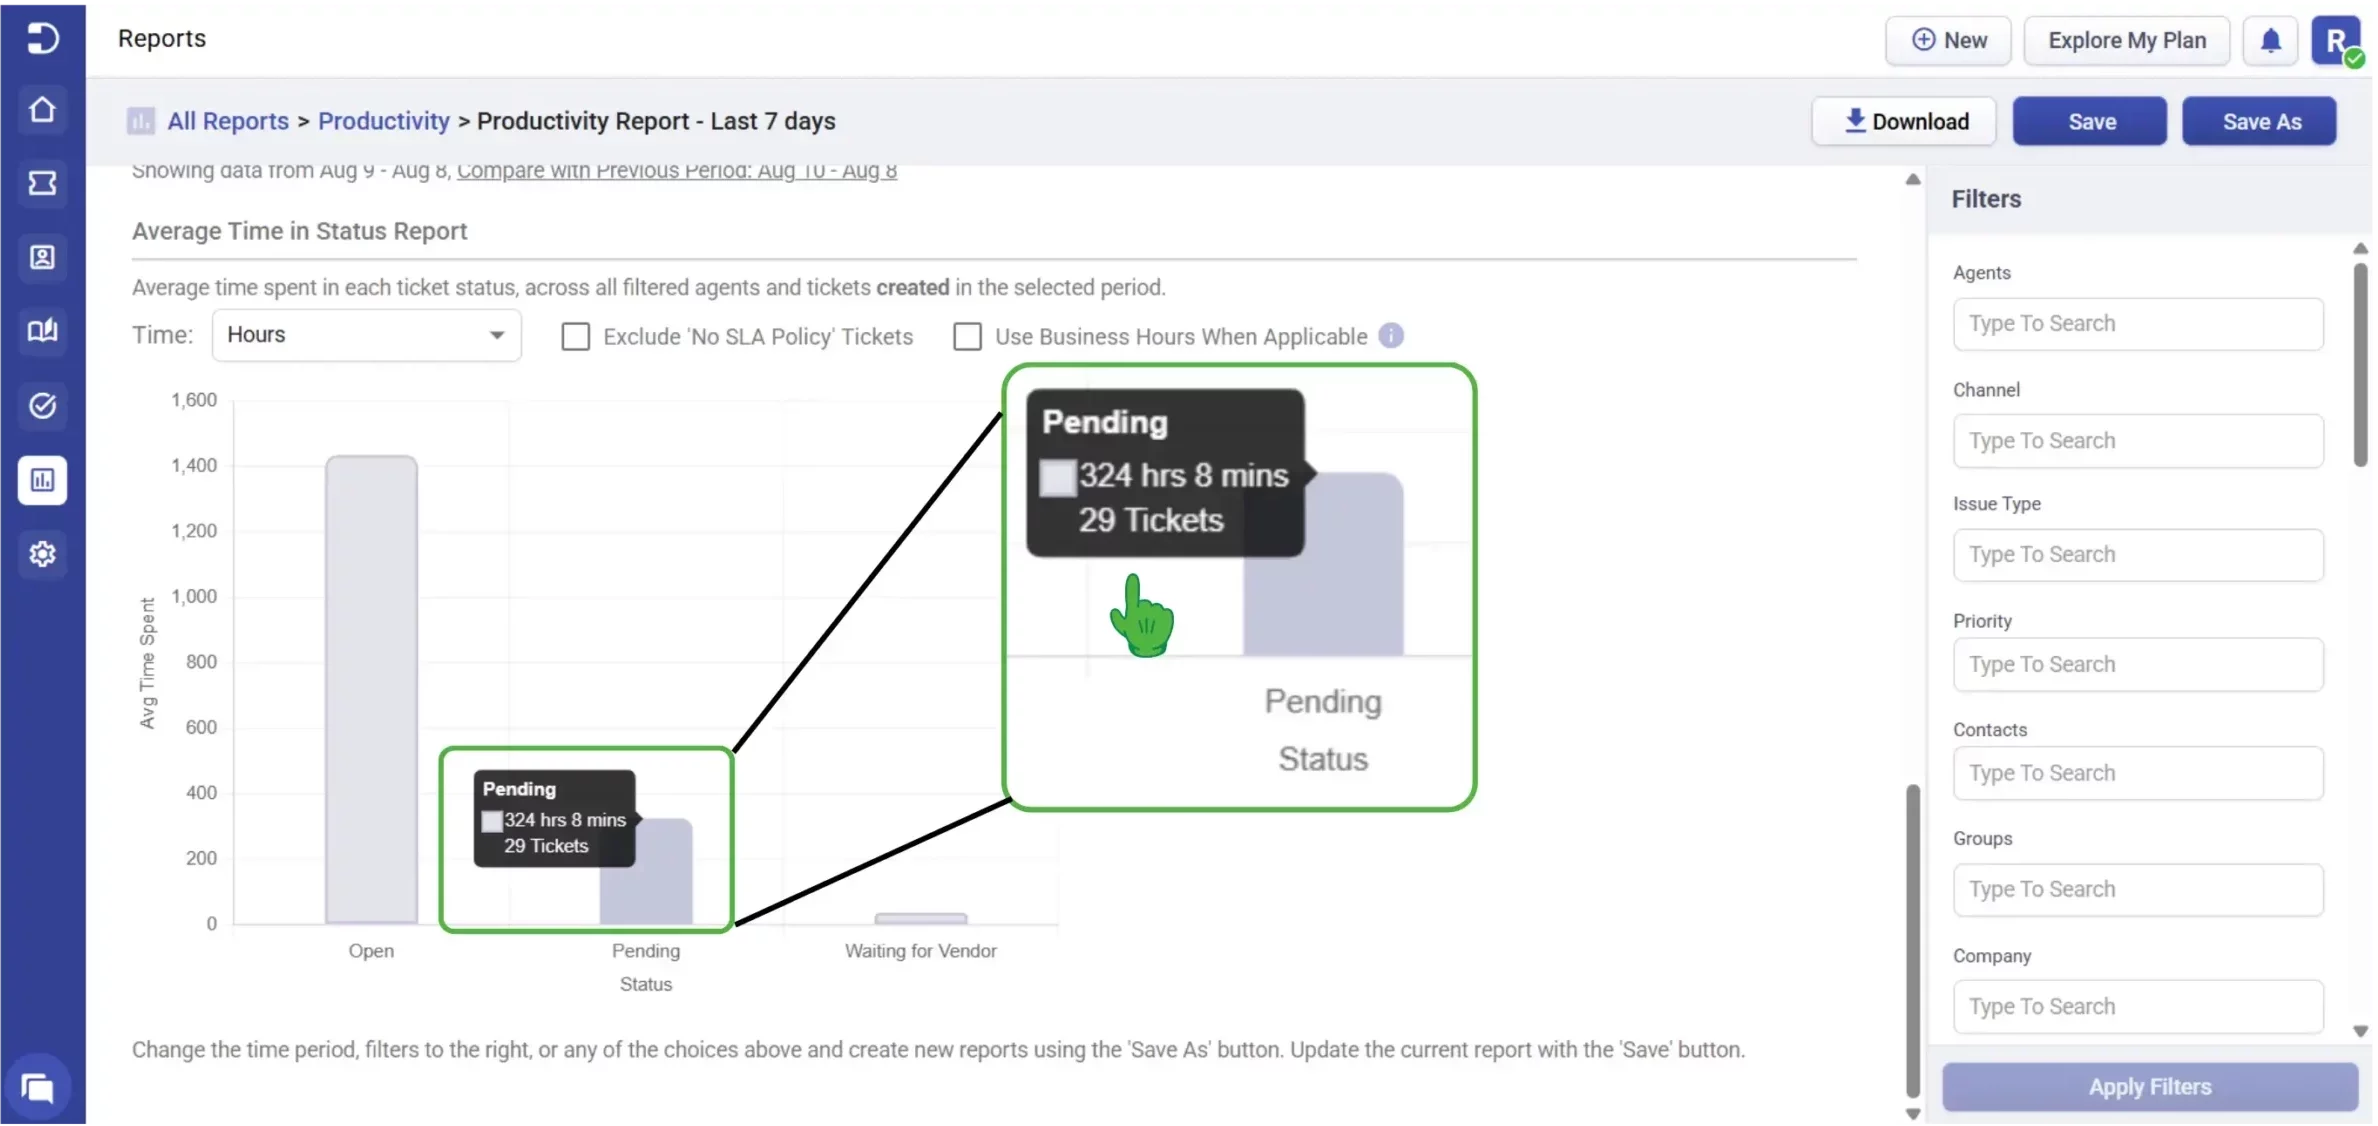Image resolution: width=2378 pixels, height=1126 pixels.
Task: Click the Agents filter search field
Action: tap(2138, 324)
